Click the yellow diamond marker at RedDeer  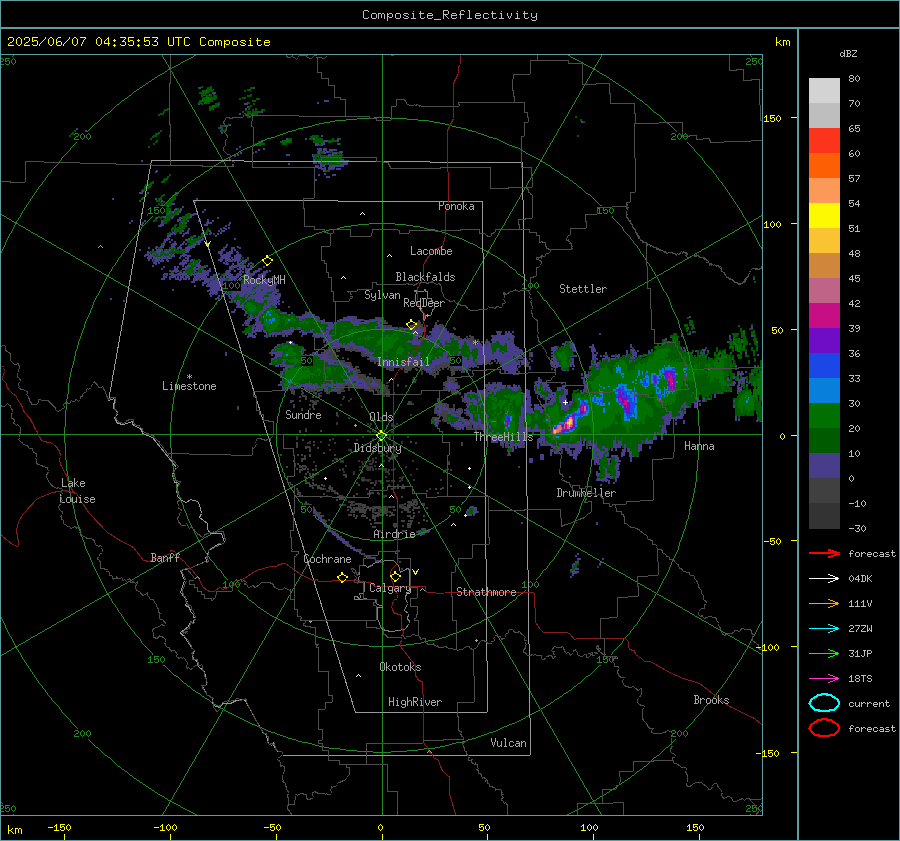(x=412, y=325)
